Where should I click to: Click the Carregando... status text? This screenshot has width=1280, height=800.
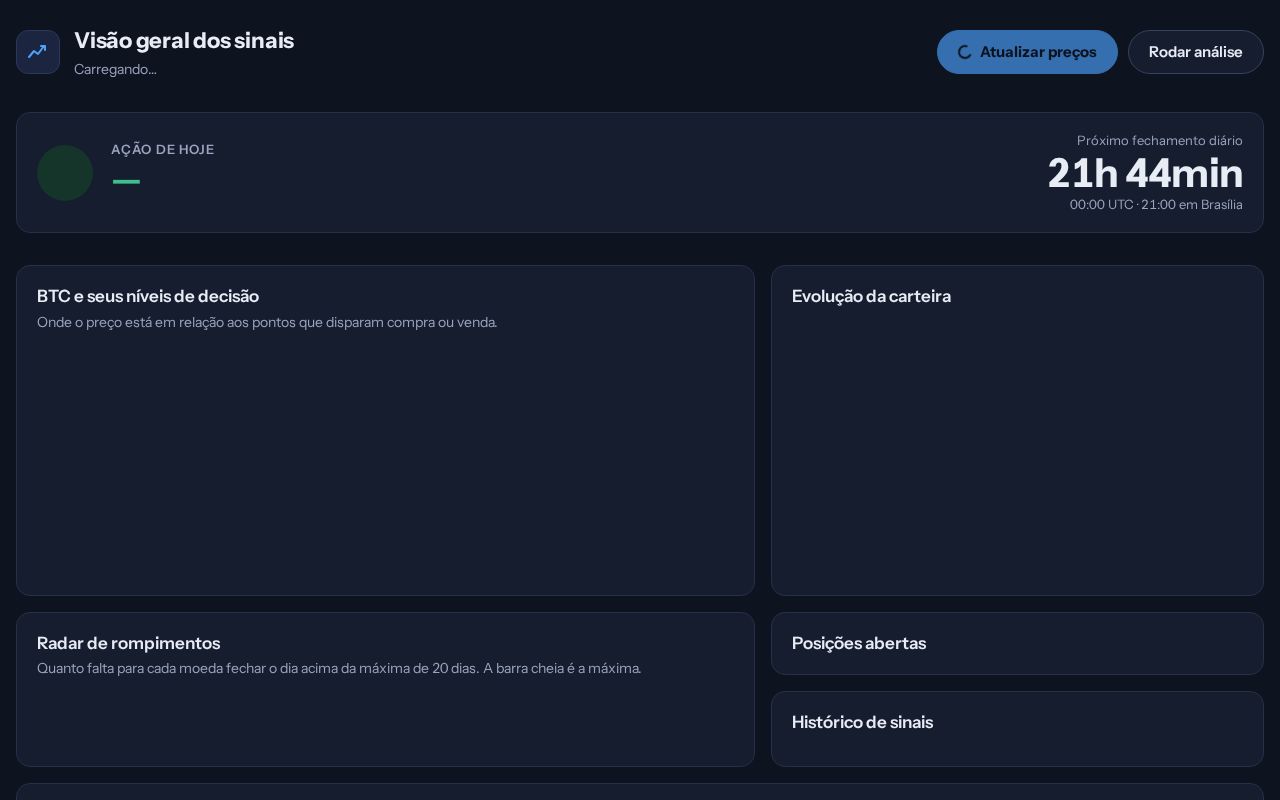115,69
